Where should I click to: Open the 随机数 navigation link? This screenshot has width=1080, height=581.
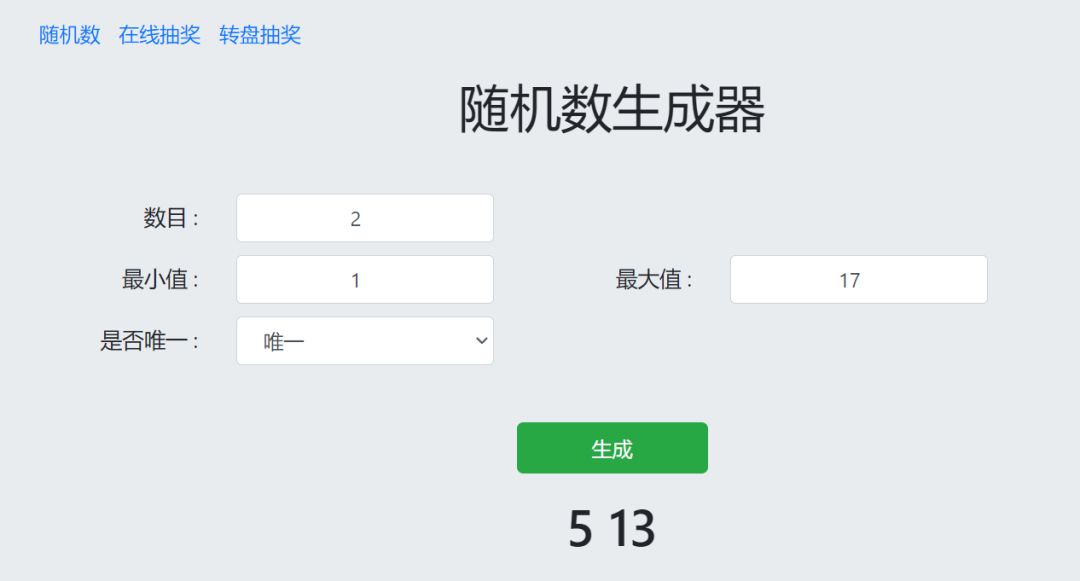70,35
